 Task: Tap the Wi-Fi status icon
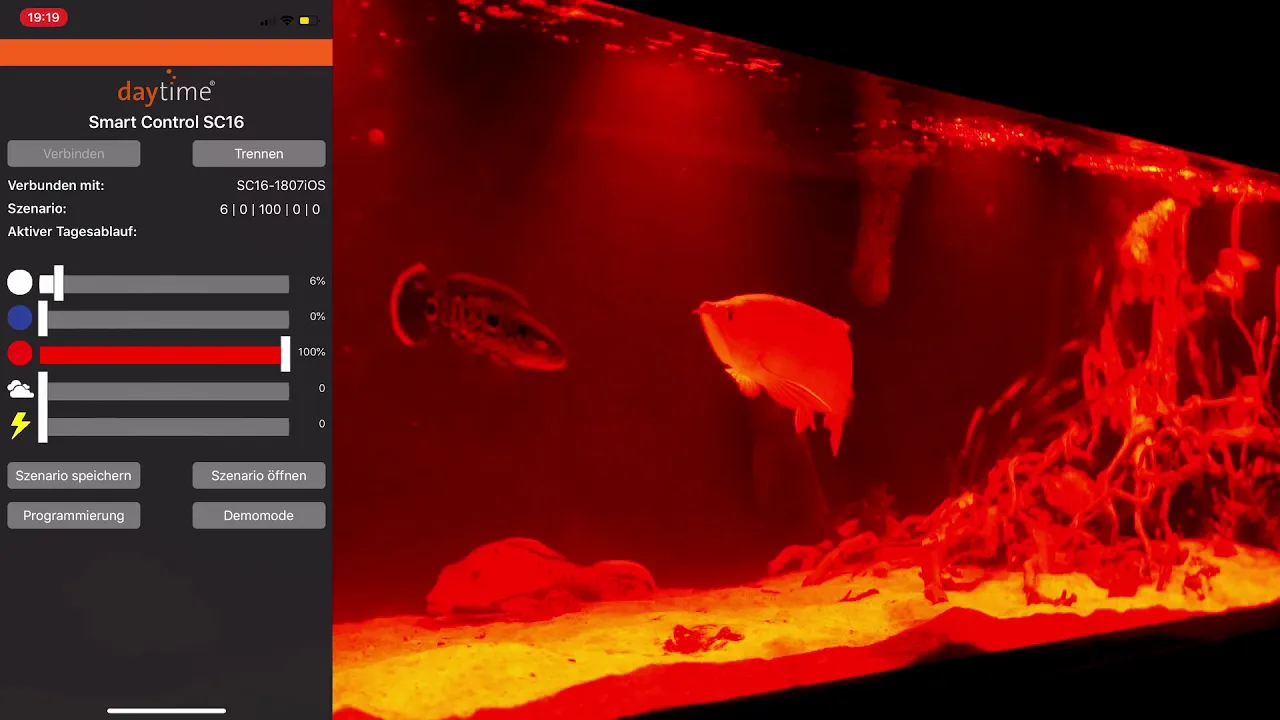(x=287, y=20)
